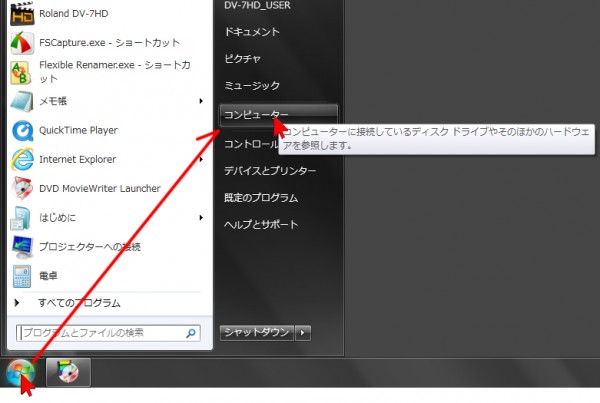Launch the FSCapture.exe shortcut icon

(22, 42)
